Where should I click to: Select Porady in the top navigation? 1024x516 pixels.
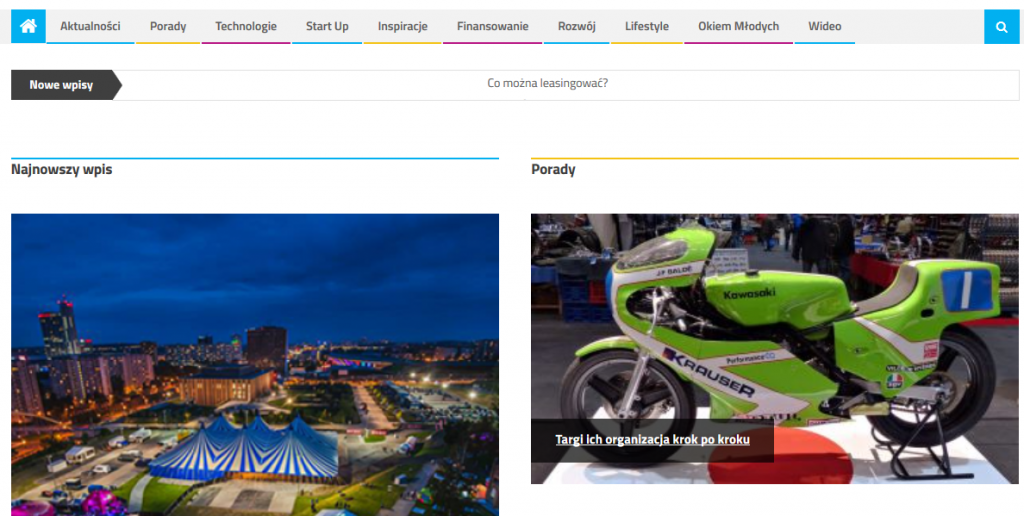tap(168, 27)
